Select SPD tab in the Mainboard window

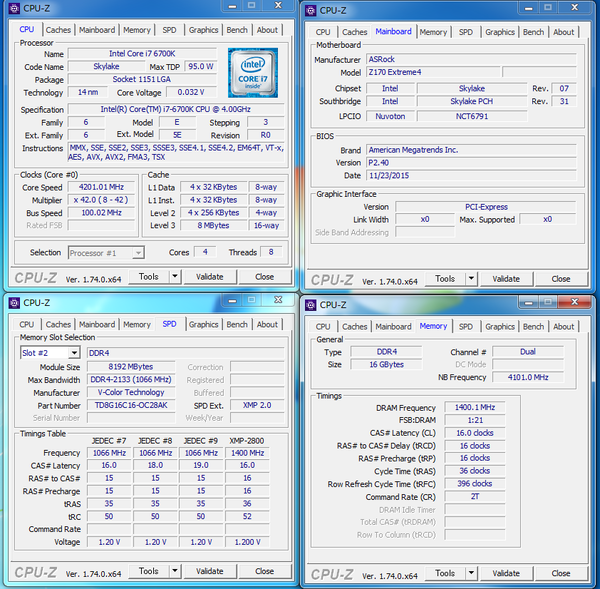(466, 32)
